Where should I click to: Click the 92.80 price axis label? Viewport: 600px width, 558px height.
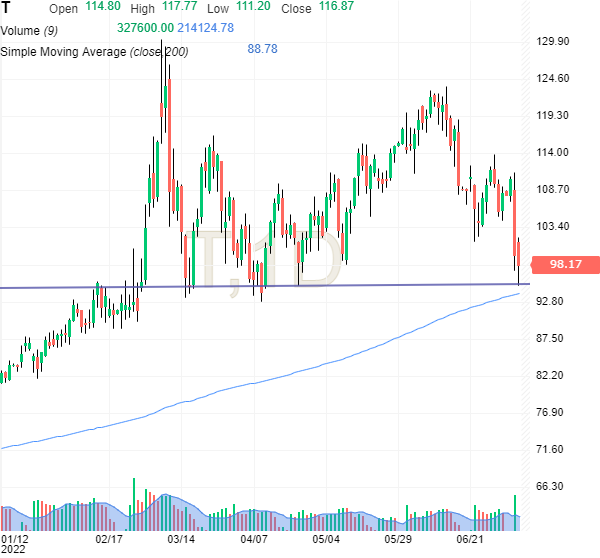pos(552,301)
